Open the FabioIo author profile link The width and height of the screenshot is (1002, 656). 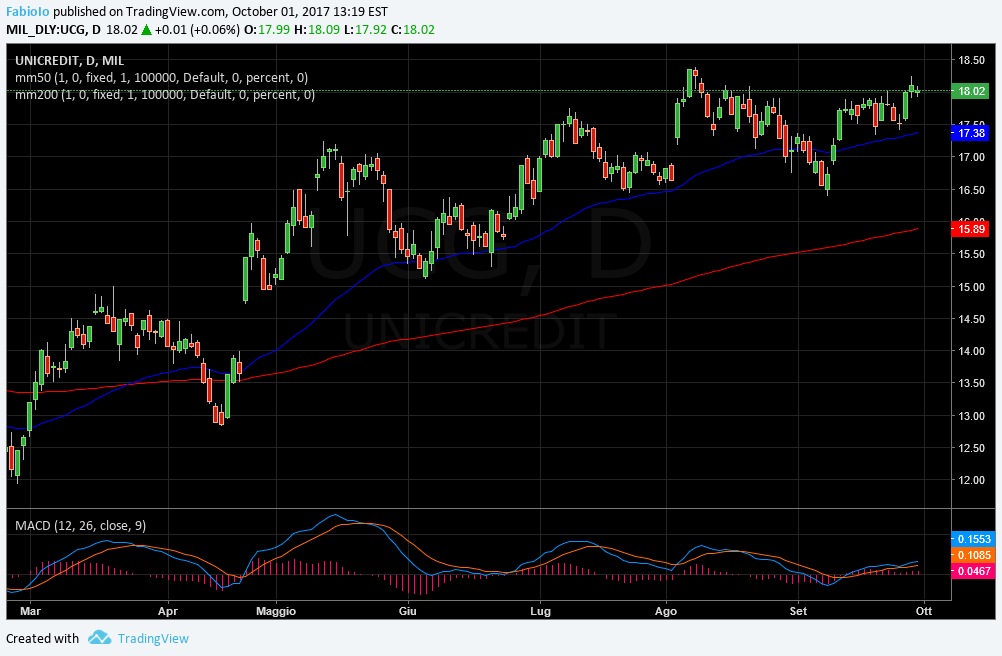coord(28,11)
